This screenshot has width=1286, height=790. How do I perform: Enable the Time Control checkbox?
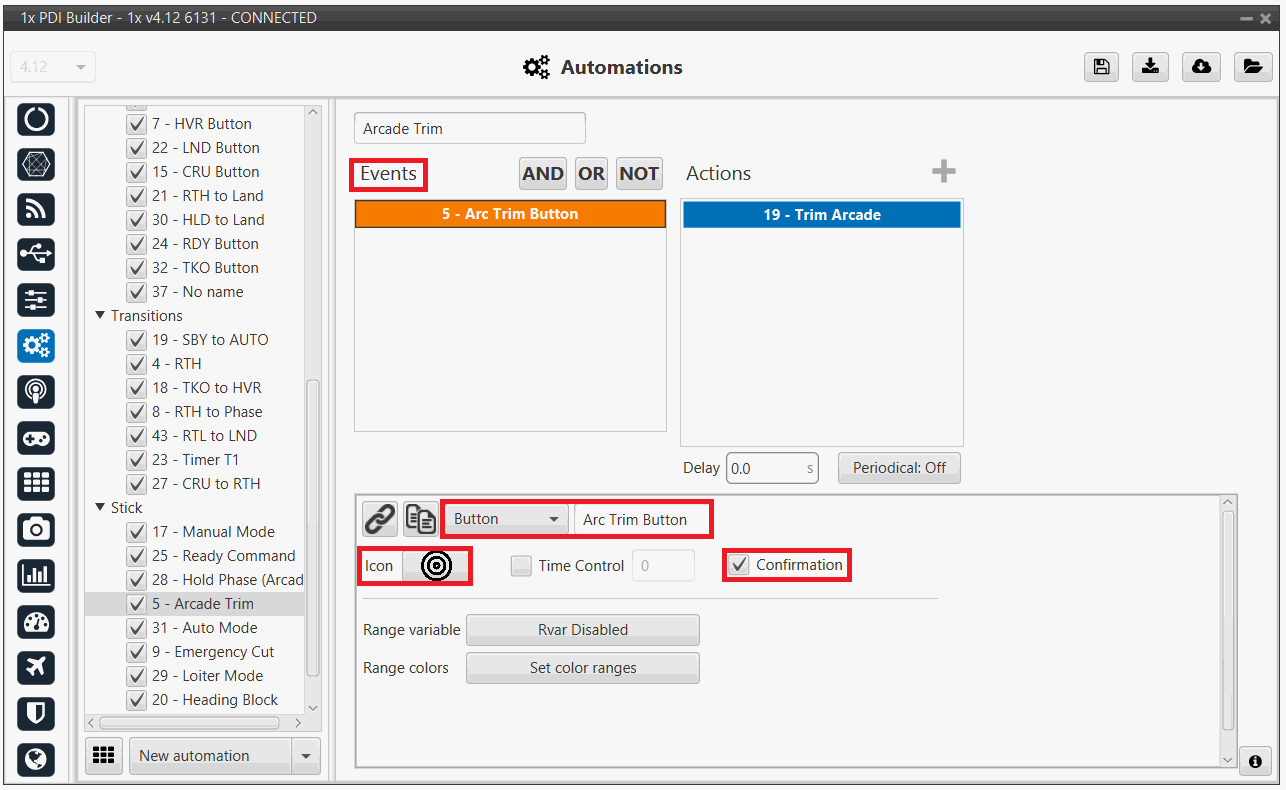[521, 566]
